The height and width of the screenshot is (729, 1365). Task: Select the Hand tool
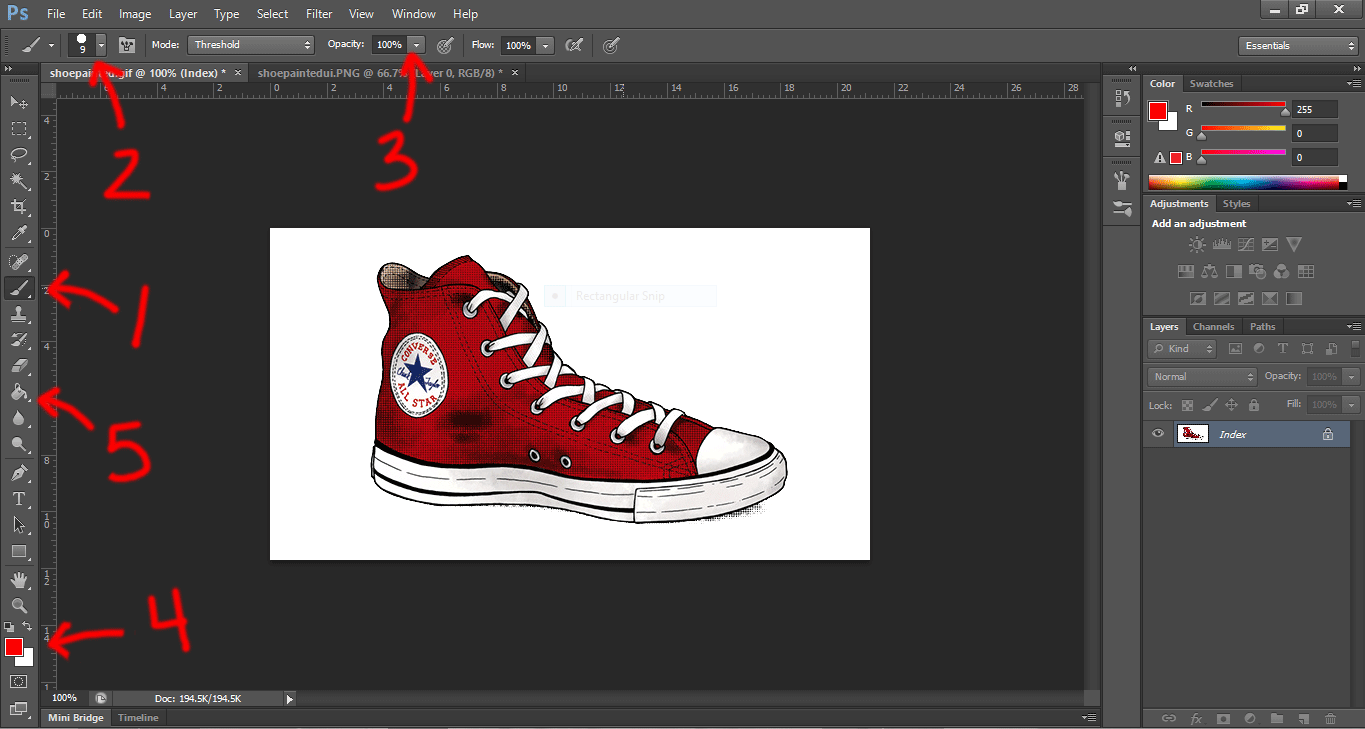[19, 579]
